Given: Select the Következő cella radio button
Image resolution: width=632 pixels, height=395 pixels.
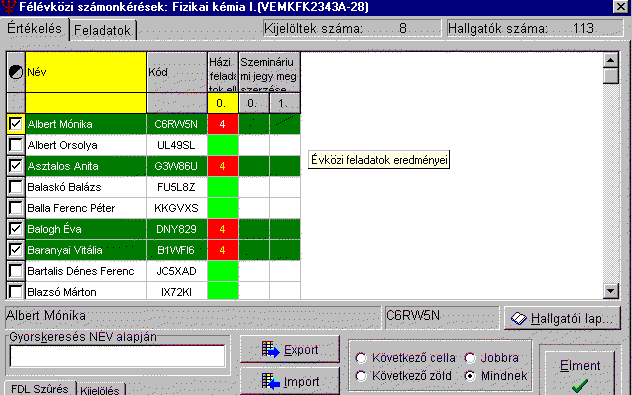Looking at the screenshot, I should pyautogui.click(x=361, y=358).
